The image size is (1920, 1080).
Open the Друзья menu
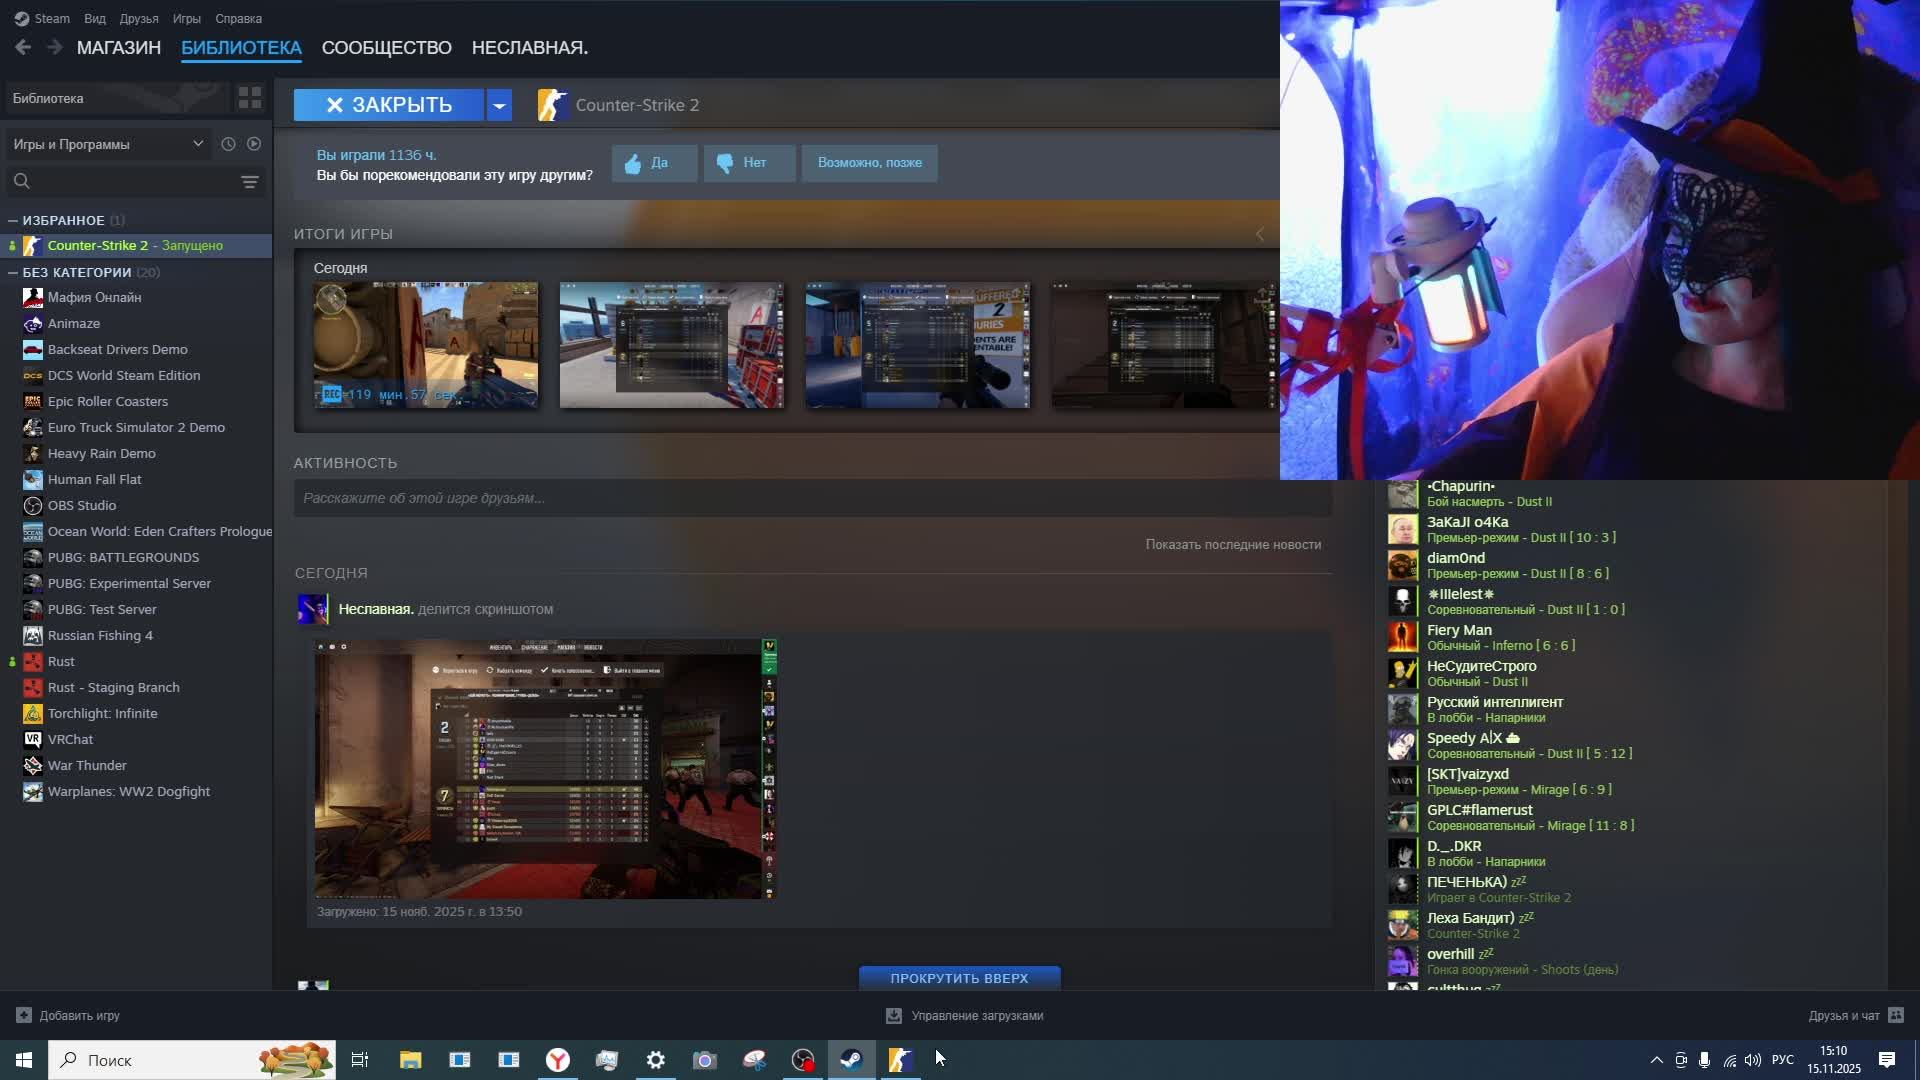tap(138, 18)
